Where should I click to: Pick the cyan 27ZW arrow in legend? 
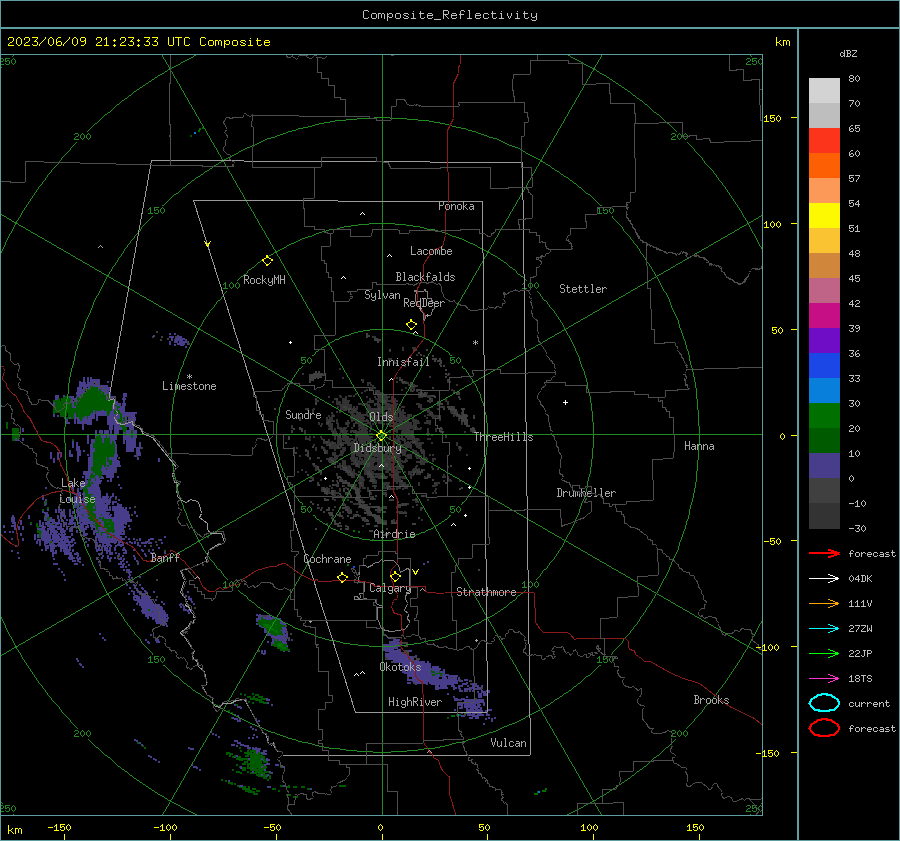tap(824, 629)
